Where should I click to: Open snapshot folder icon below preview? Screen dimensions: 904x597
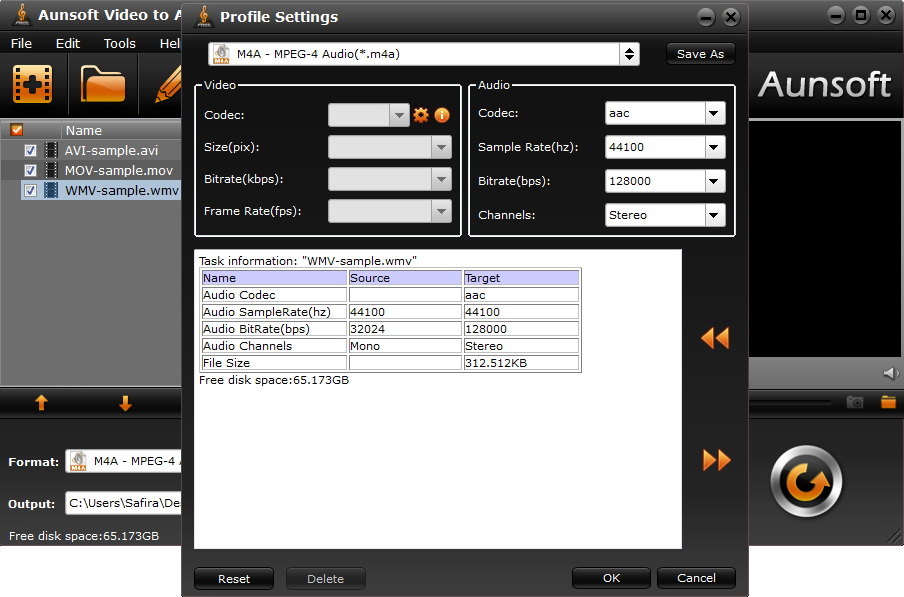click(888, 402)
